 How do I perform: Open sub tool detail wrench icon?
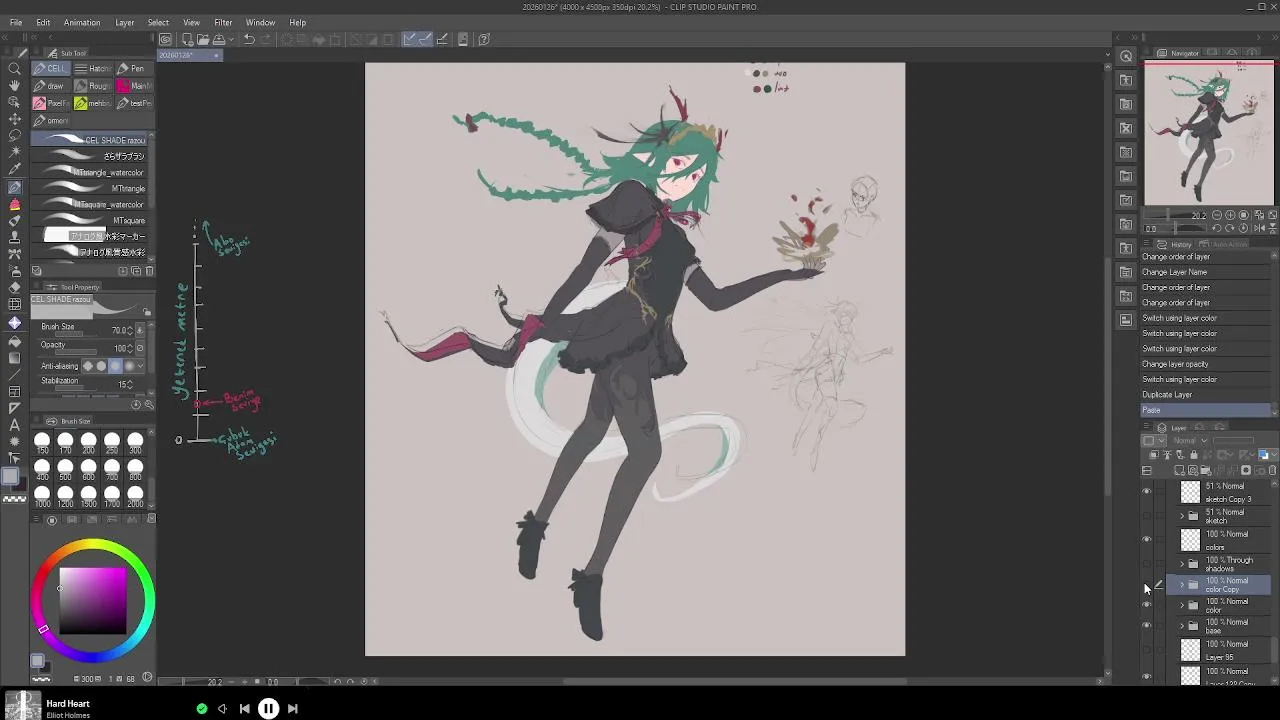pos(149,405)
